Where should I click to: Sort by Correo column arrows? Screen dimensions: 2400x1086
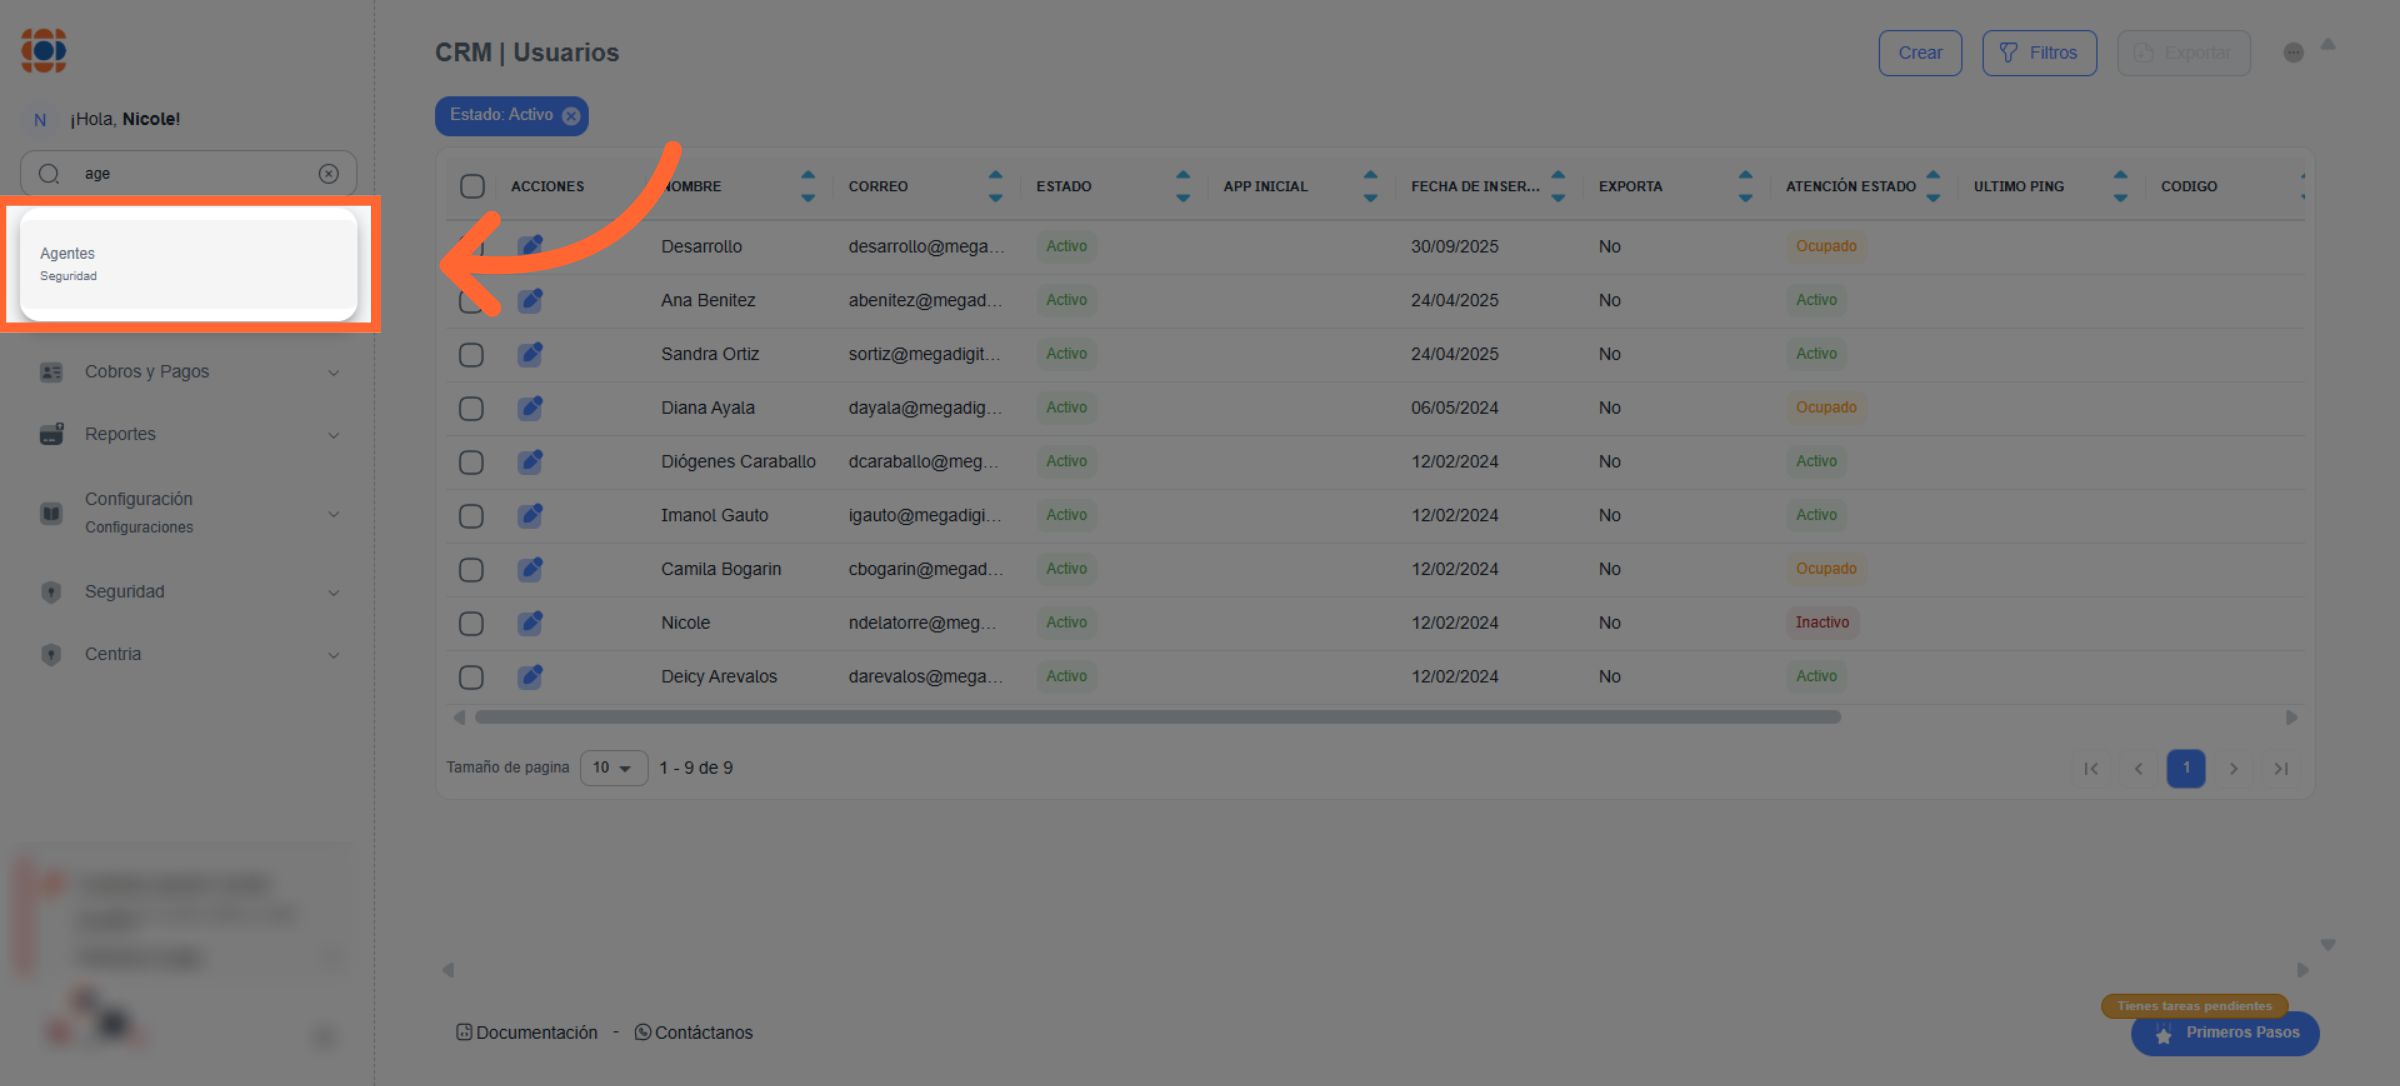[994, 186]
